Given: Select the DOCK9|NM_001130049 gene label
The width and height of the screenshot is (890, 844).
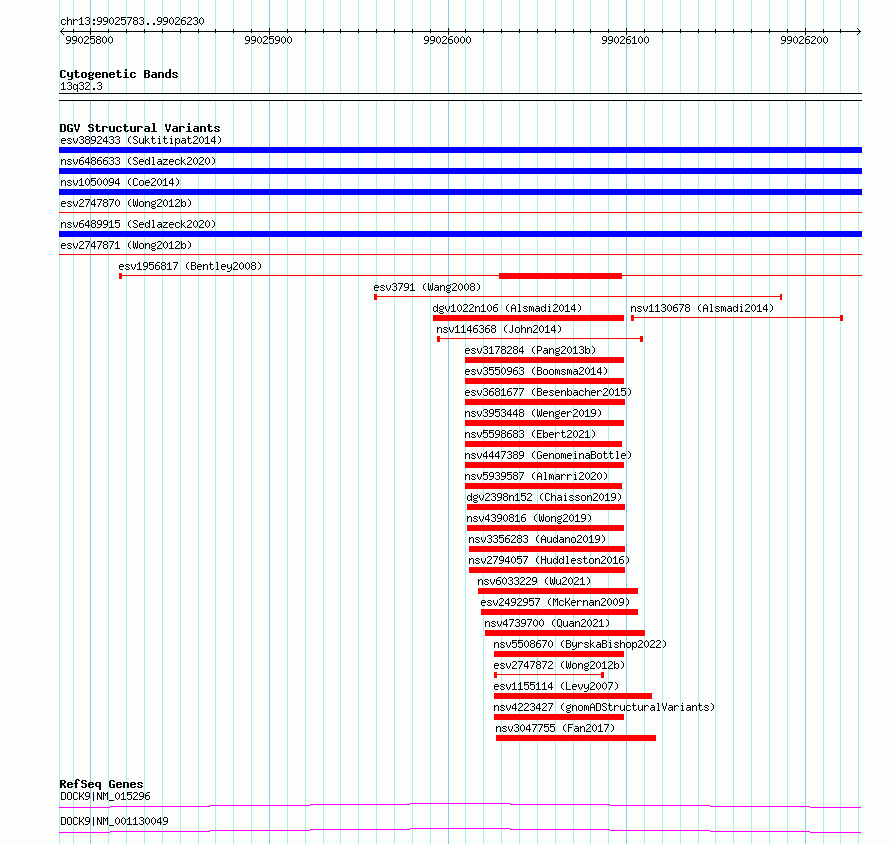Looking at the screenshot, I should click(114, 821).
